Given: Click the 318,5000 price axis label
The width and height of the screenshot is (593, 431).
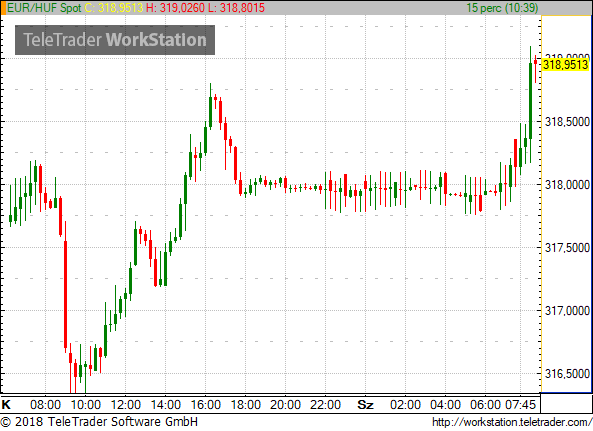Looking at the screenshot, I should 567,122.
